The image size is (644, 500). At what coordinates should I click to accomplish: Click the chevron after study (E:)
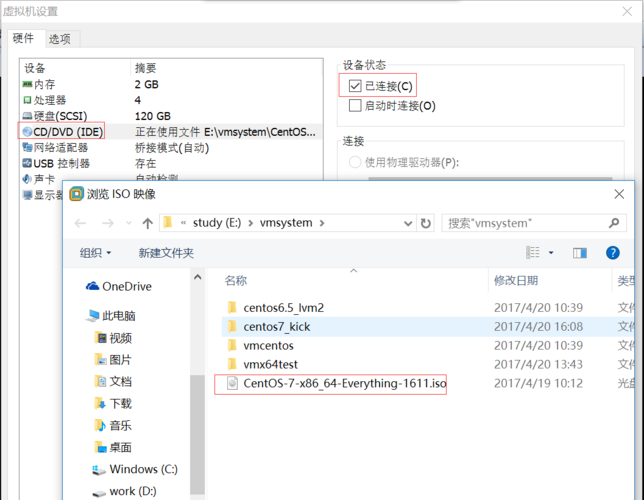[x=251, y=223]
